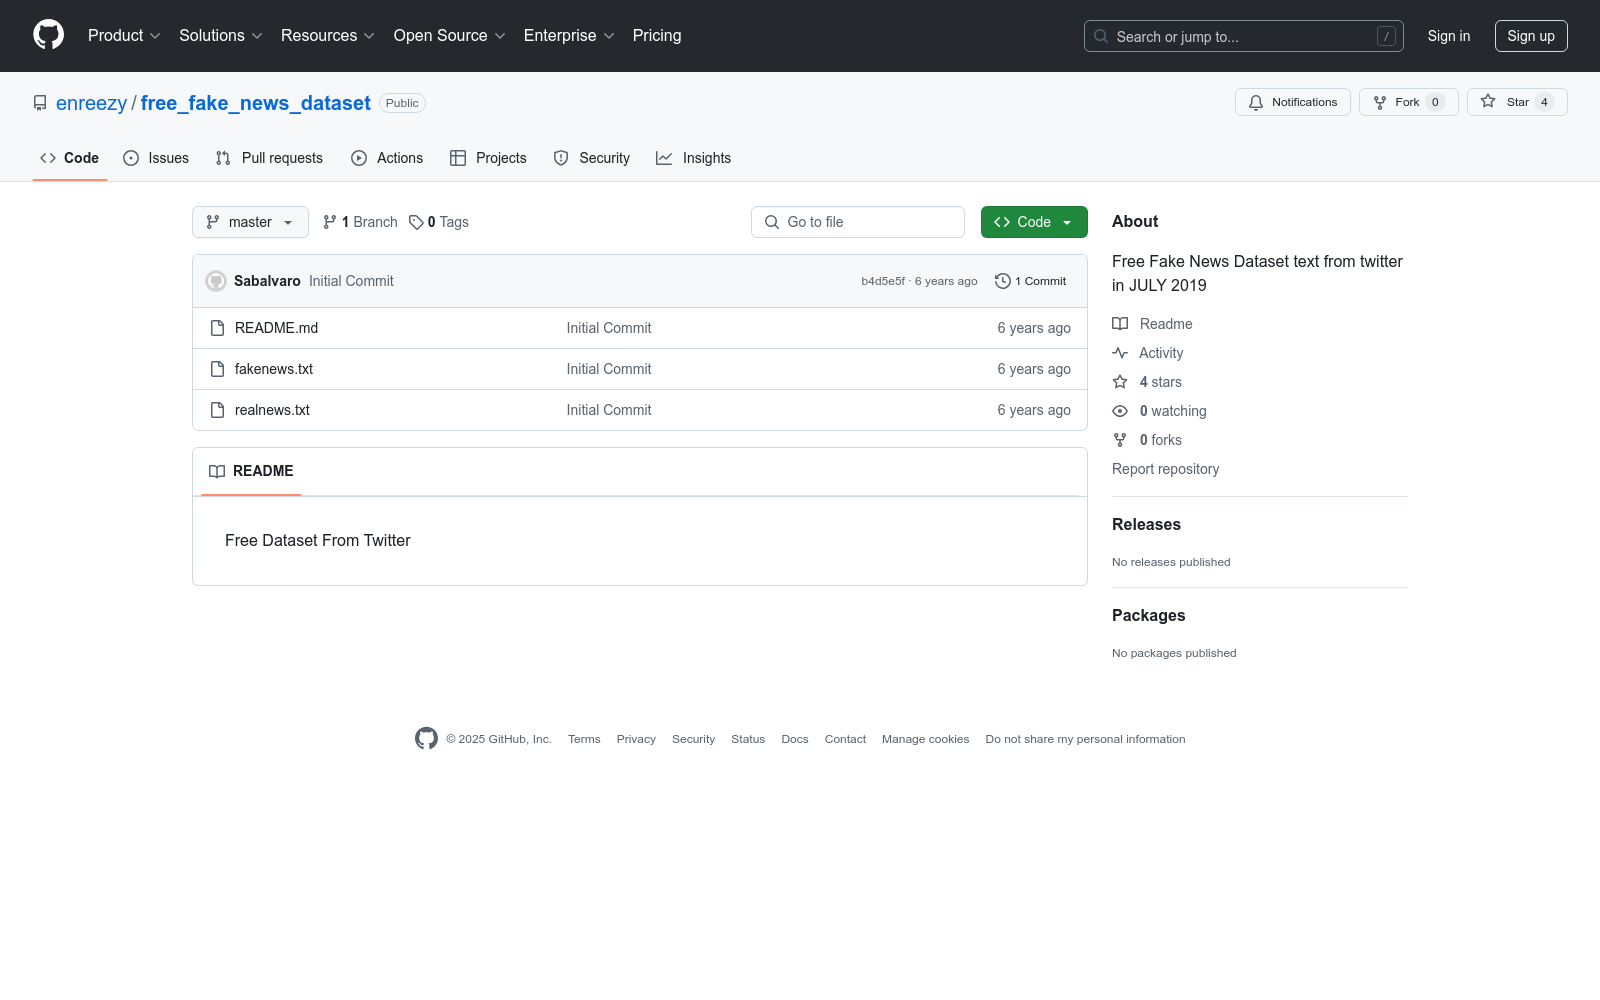Open the Docs footer link
1600x1000 pixels.
(x=795, y=739)
